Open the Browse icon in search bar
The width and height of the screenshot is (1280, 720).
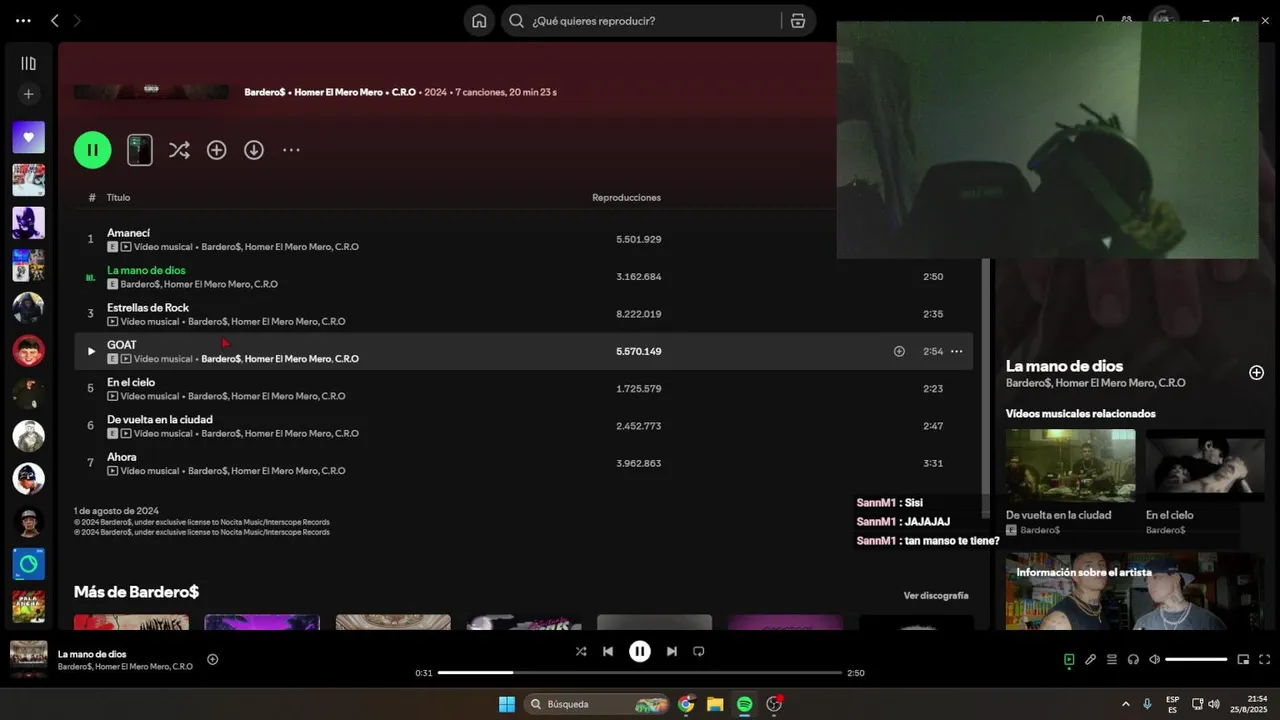pyautogui.click(x=798, y=21)
